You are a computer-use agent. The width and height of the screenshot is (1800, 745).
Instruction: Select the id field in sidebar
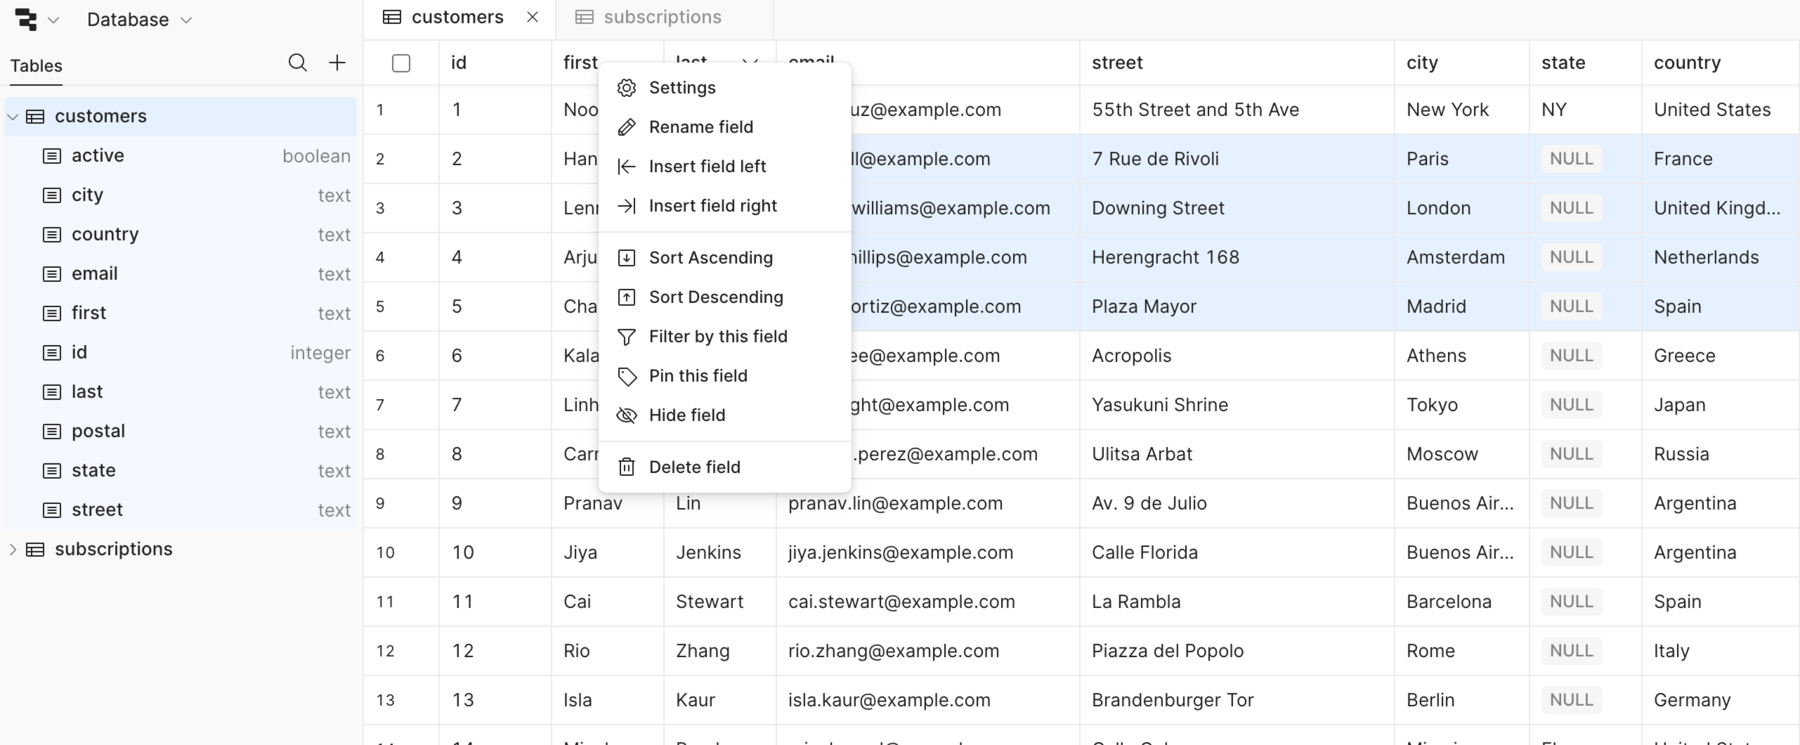pyautogui.click(x=181, y=352)
